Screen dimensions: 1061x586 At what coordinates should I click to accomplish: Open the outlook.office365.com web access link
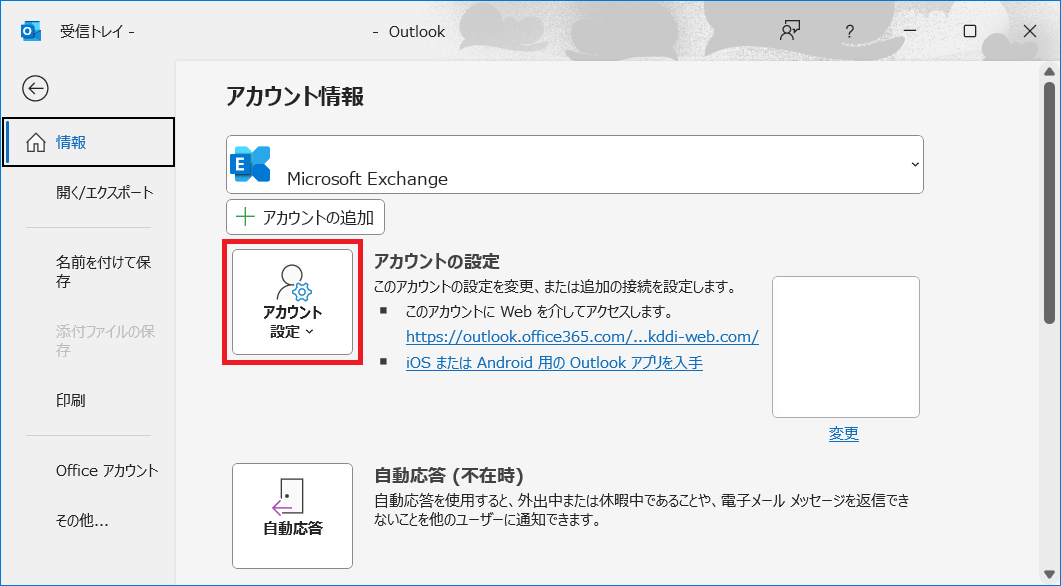pos(581,336)
